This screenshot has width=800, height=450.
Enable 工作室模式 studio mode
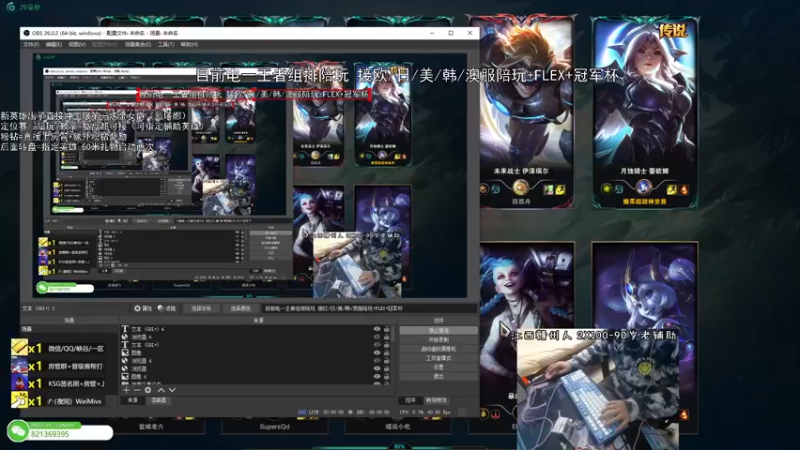click(x=439, y=358)
